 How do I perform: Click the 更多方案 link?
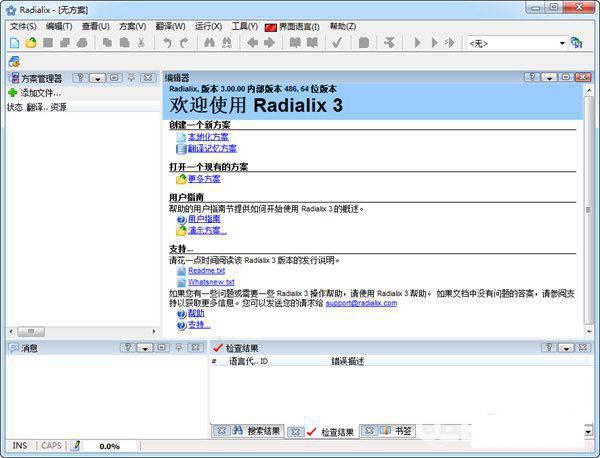[204, 179]
